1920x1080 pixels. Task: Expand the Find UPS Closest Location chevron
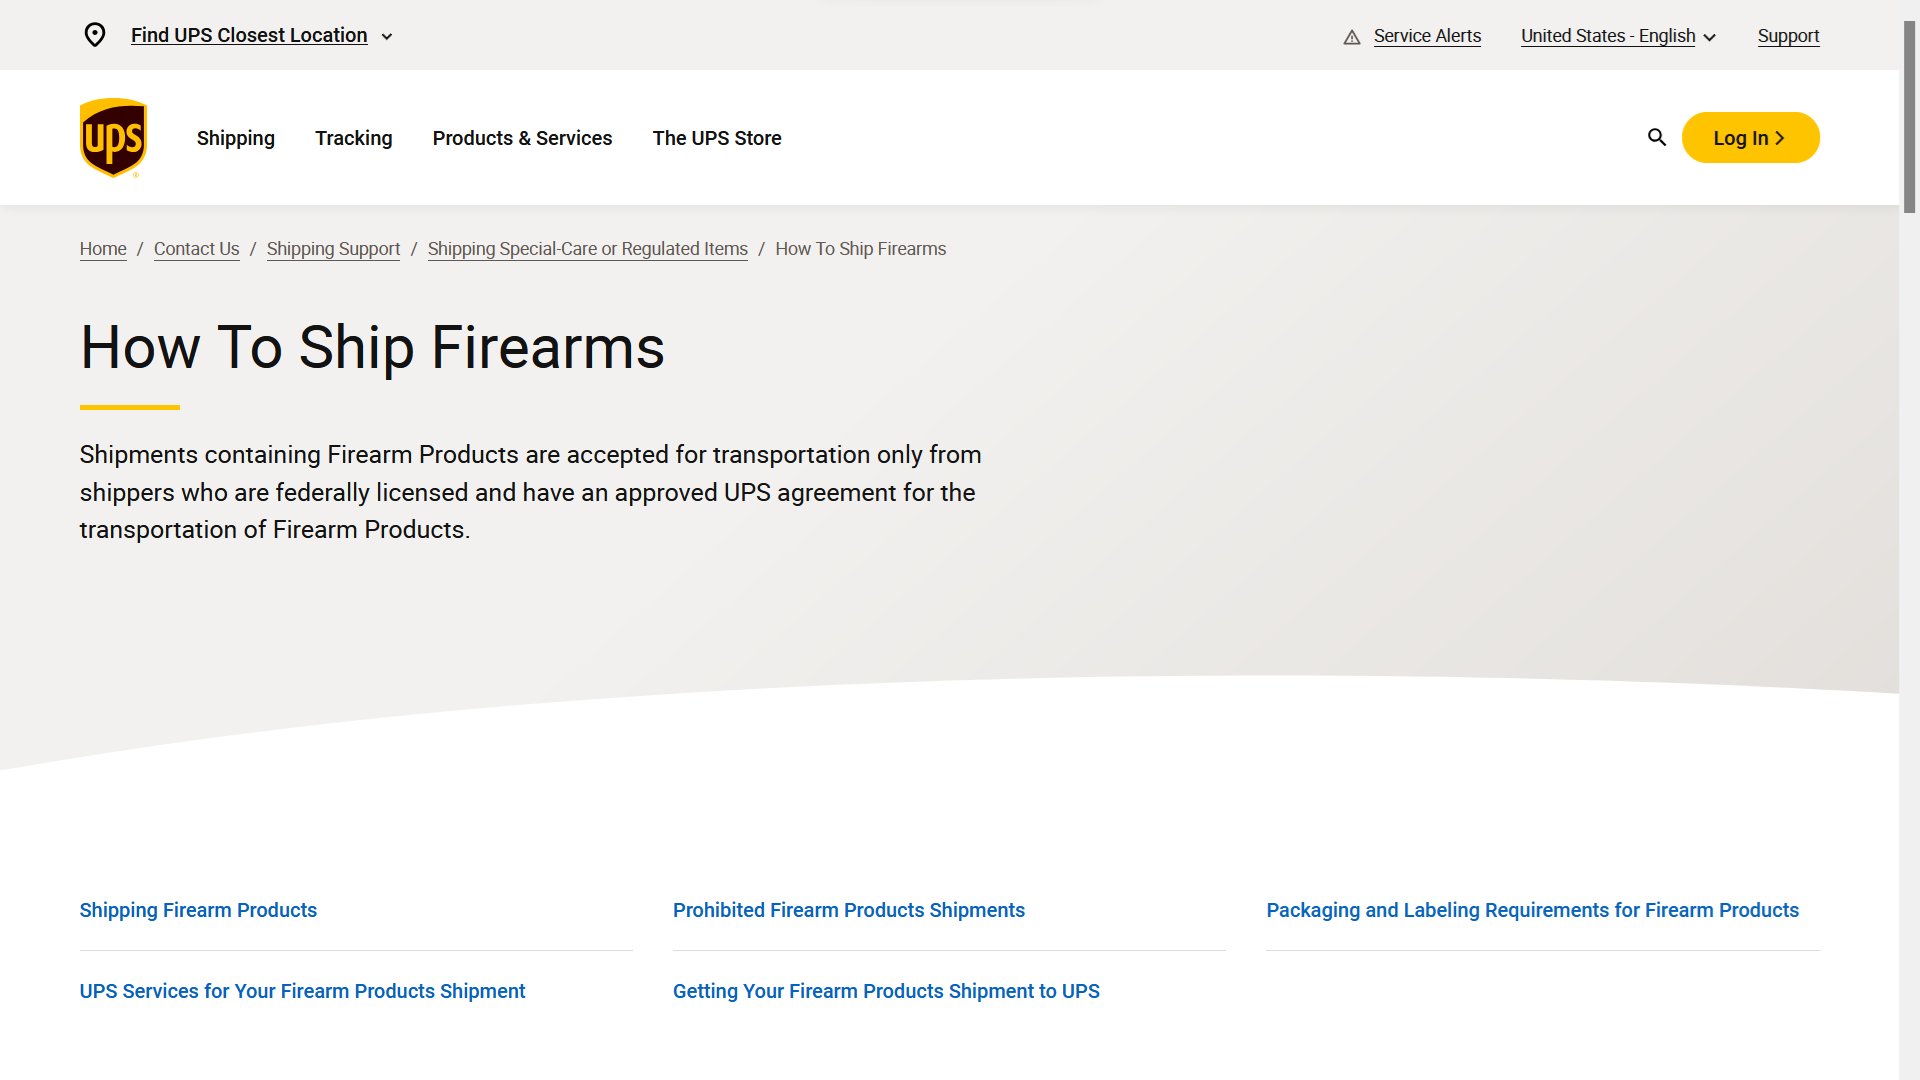click(x=387, y=37)
